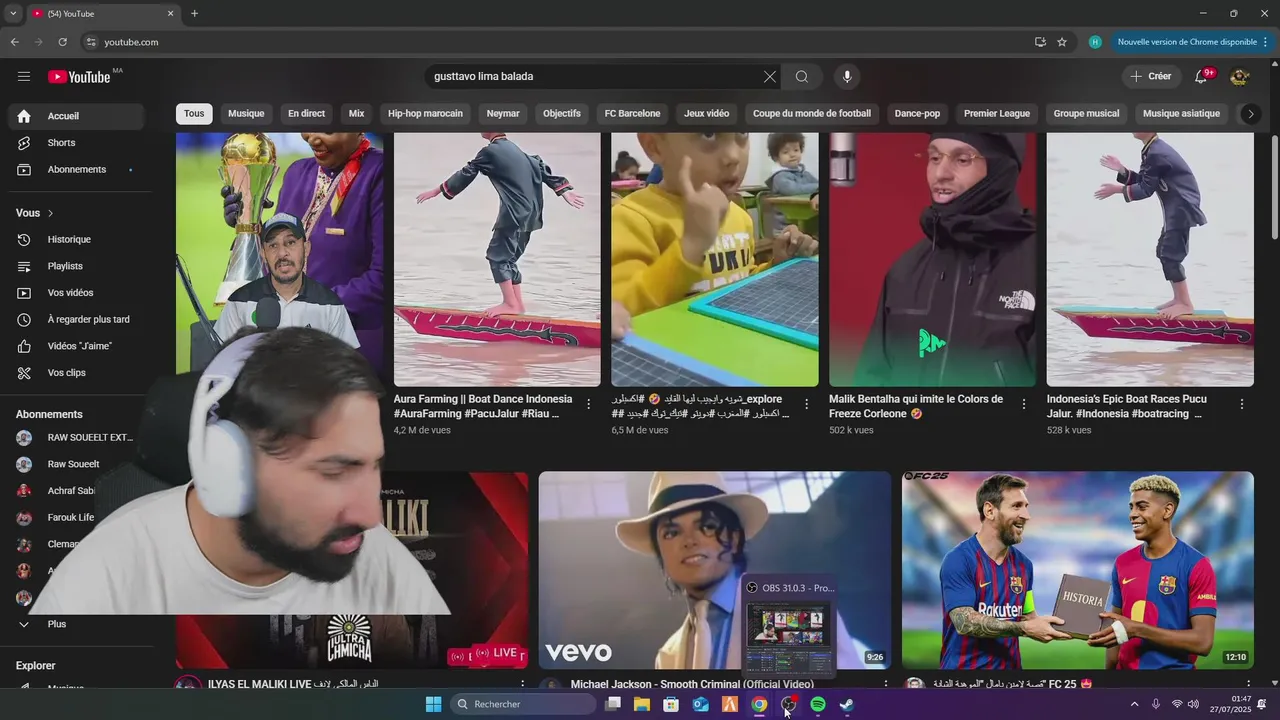Screen dimensions: 1280x720
Task: Go to the YouTube logo home link
Action: (x=79, y=77)
